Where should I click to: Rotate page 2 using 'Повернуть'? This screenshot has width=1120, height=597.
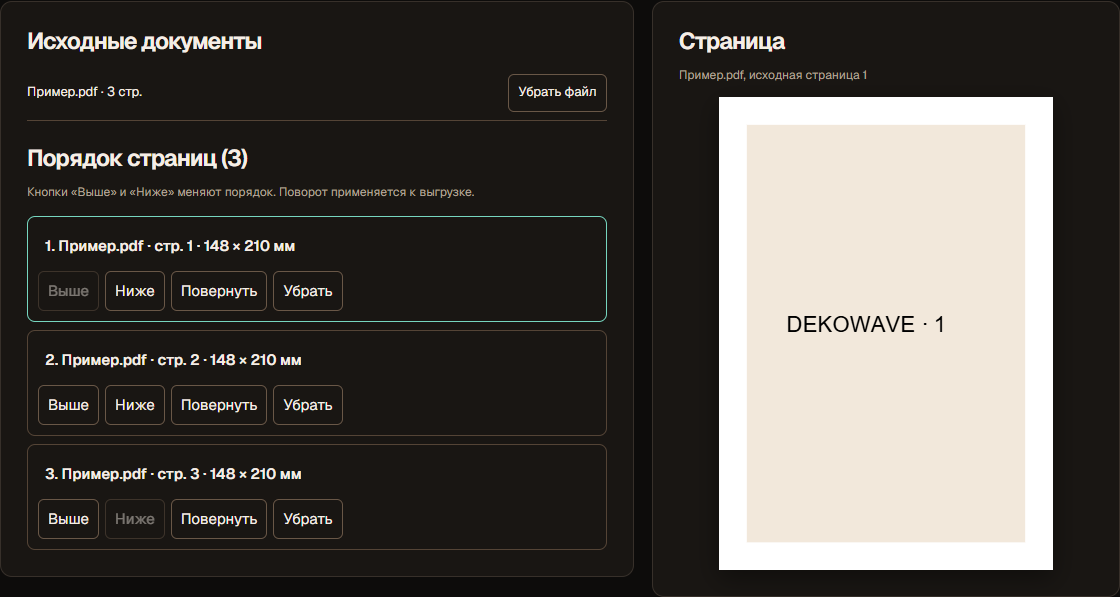[219, 405]
